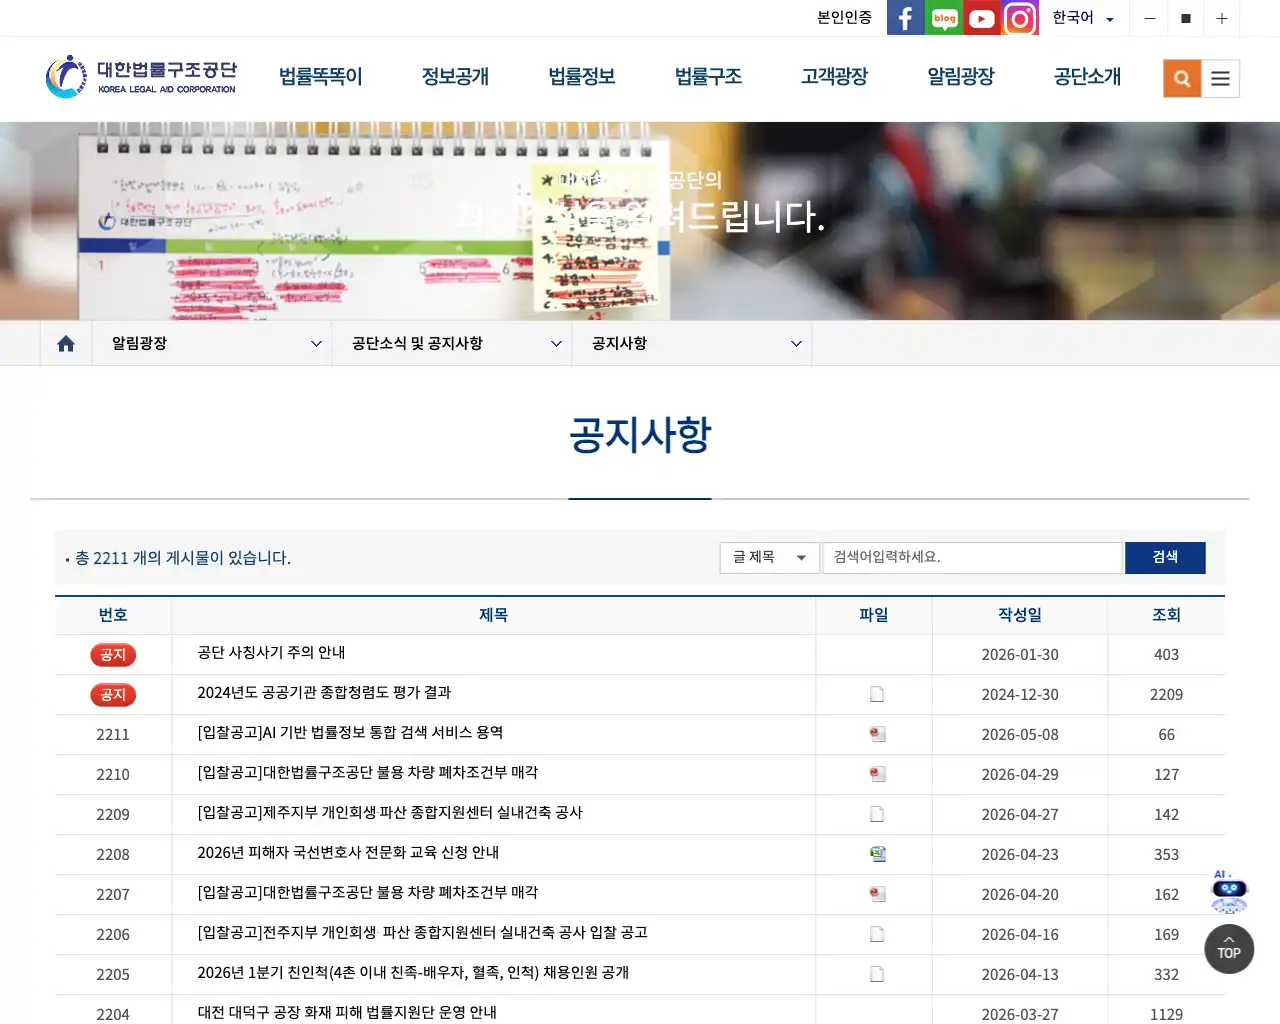Click the 파일 column header
Image resolution: width=1280 pixels, height=1024 pixels.
click(x=874, y=615)
